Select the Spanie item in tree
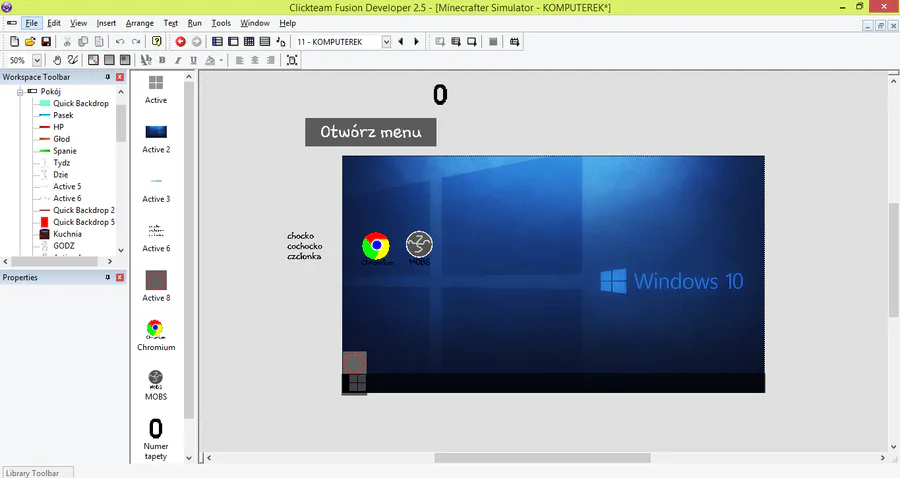This screenshot has height=478, width=900. [65, 150]
